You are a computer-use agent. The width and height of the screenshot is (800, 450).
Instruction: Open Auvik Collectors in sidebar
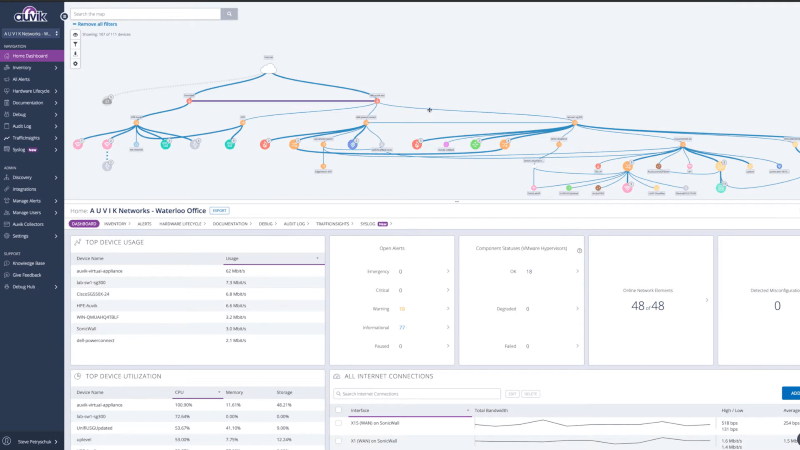tap(28, 224)
